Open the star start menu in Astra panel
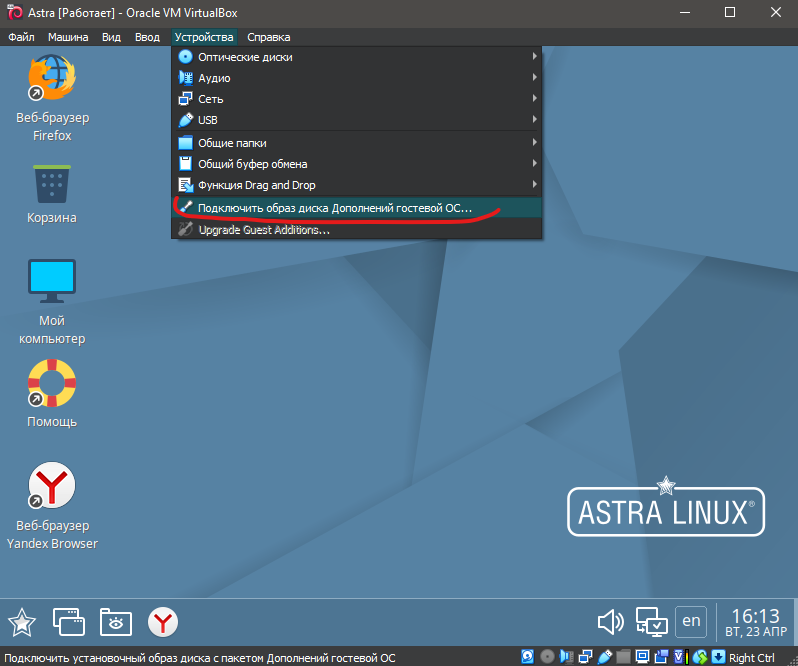This screenshot has width=798, height=666. pos(22,622)
